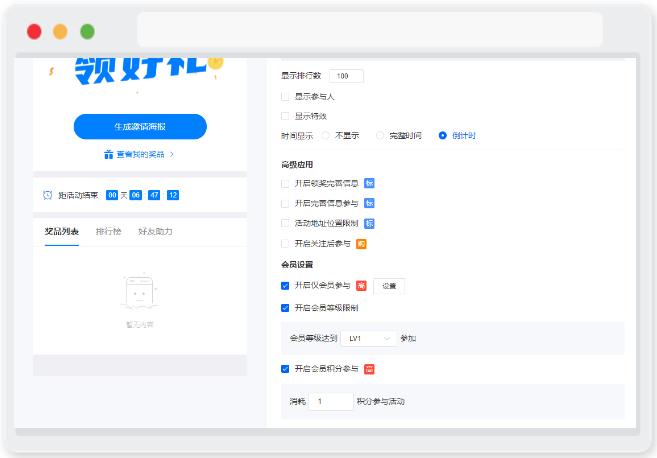
Task: Uncheck the 开启会员等级限制 checkbox
Action: click(285, 308)
